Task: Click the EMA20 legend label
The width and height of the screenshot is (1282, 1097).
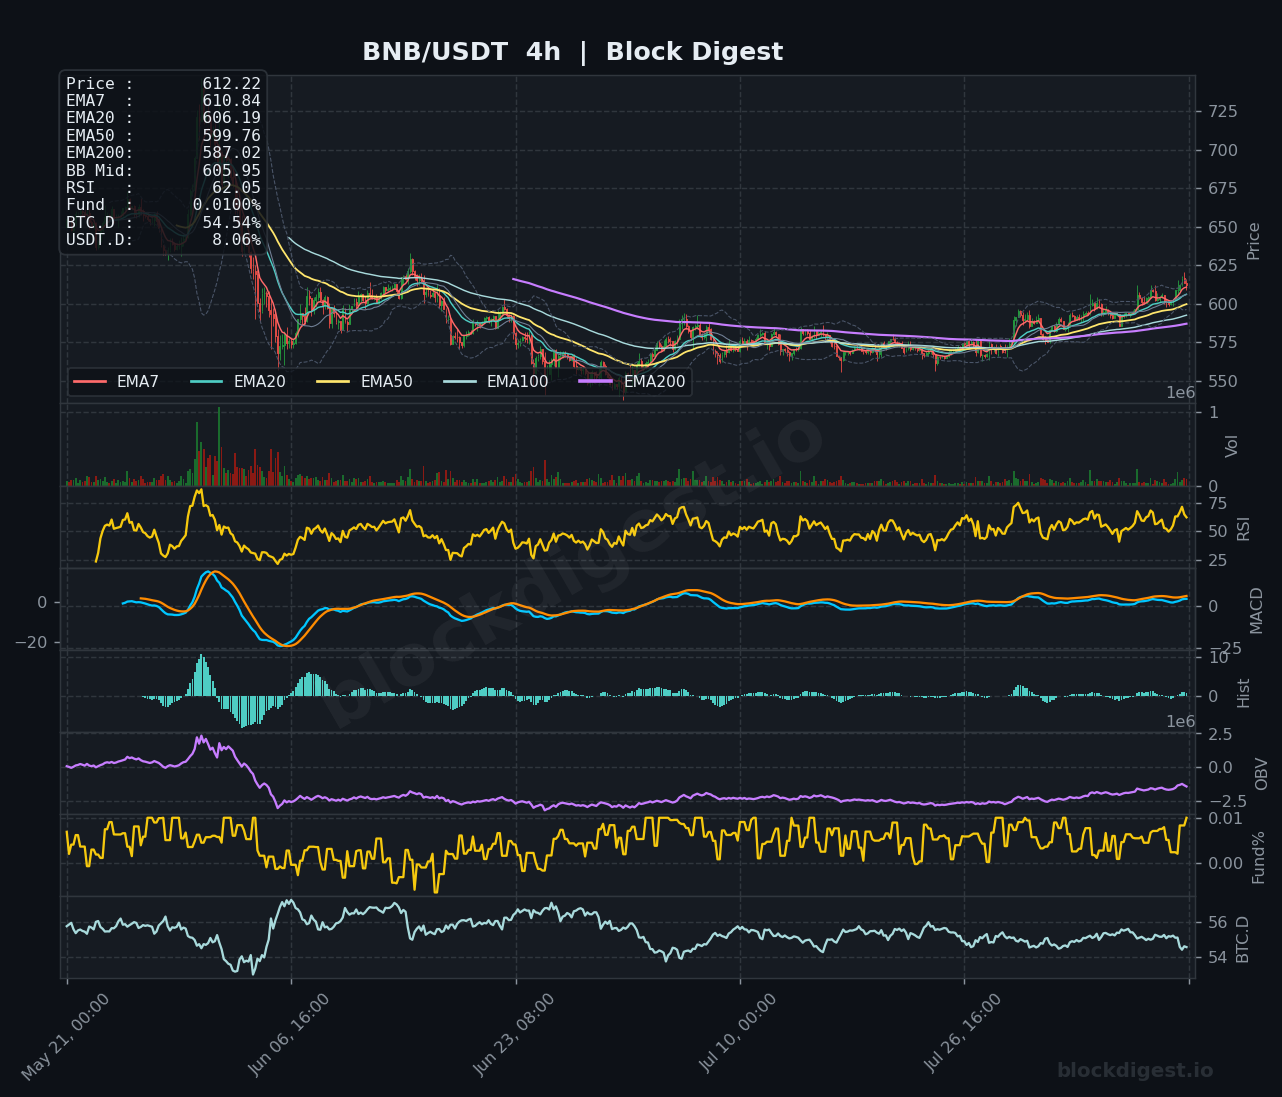Action: coord(260,382)
